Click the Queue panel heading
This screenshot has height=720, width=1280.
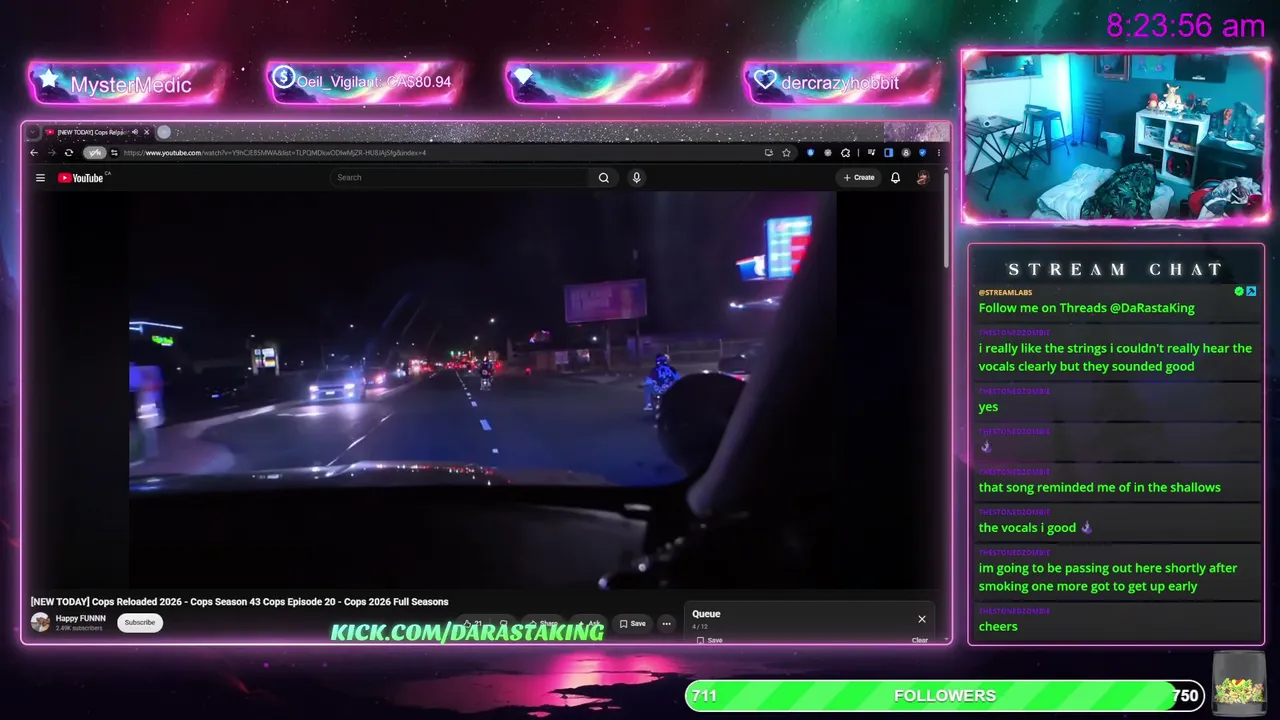pos(706,614)
